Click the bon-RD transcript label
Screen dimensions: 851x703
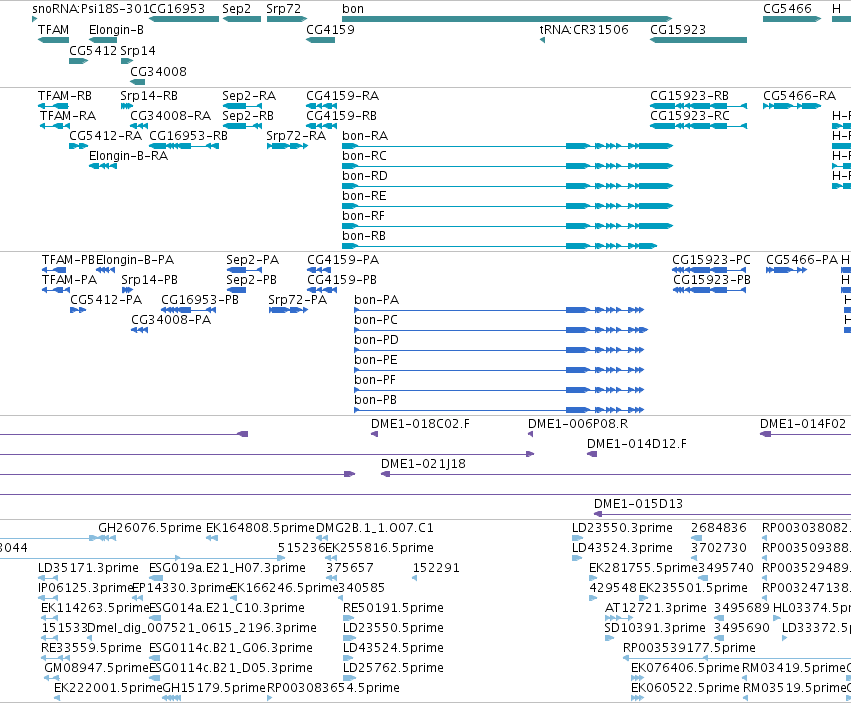[365, 176]
